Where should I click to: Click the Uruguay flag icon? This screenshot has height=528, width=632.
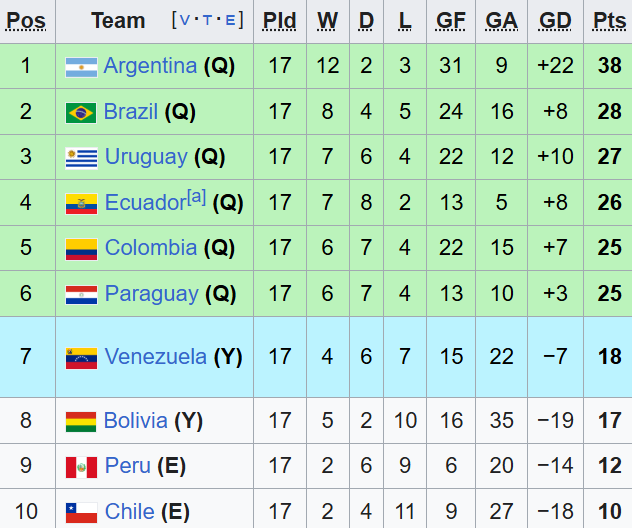pos(81,157)
